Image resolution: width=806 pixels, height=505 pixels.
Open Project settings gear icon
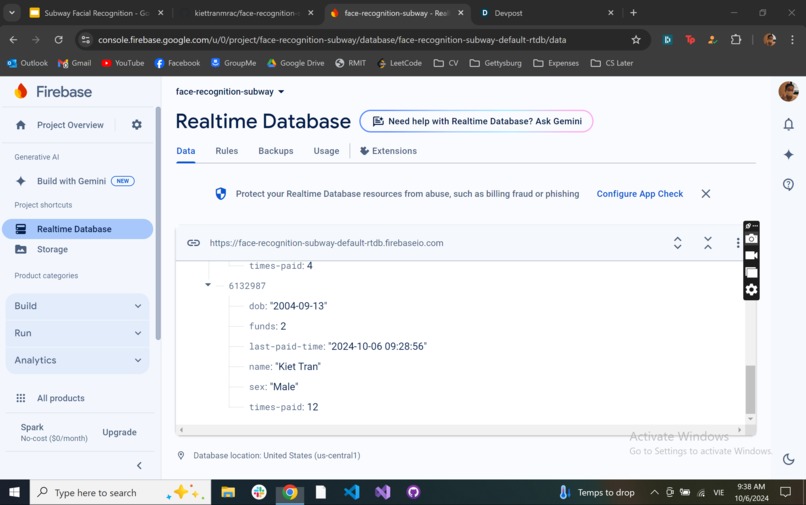(136, 124)
